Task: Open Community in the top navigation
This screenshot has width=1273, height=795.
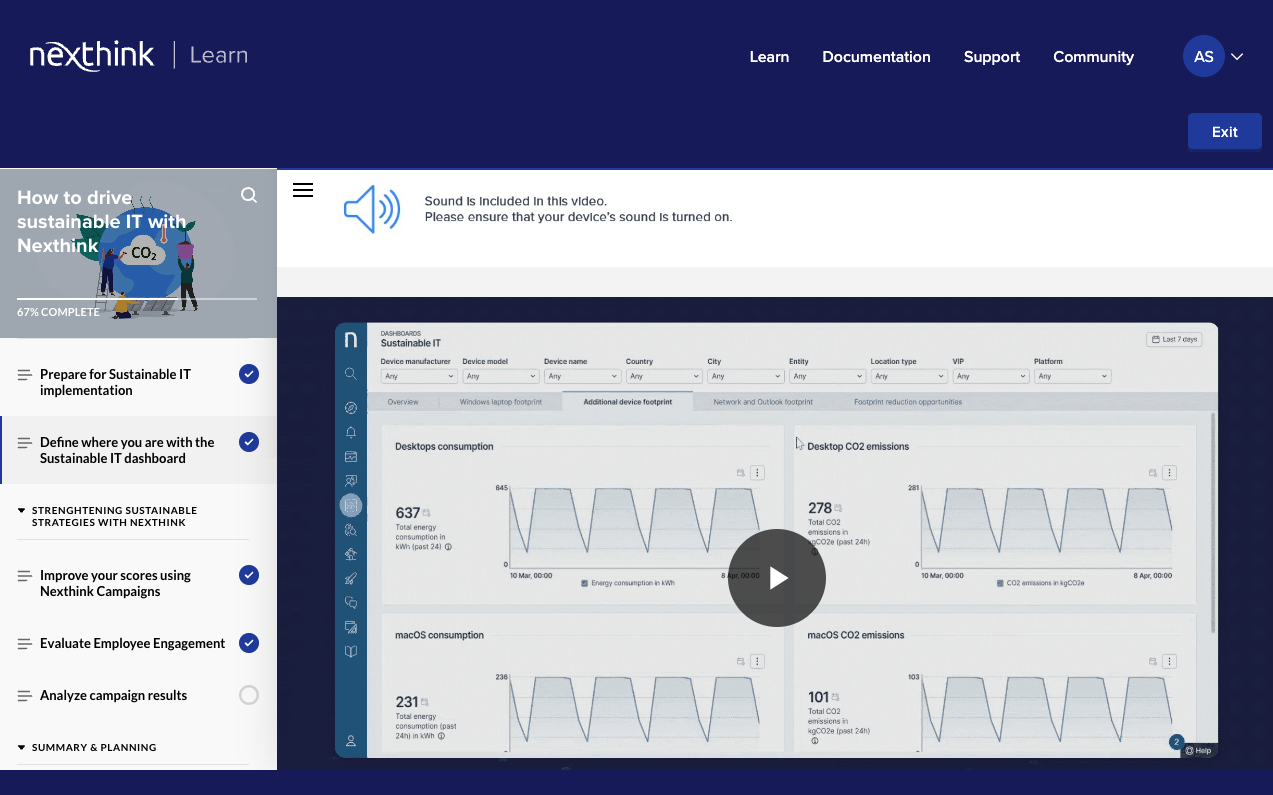Action: point(1093,57)
